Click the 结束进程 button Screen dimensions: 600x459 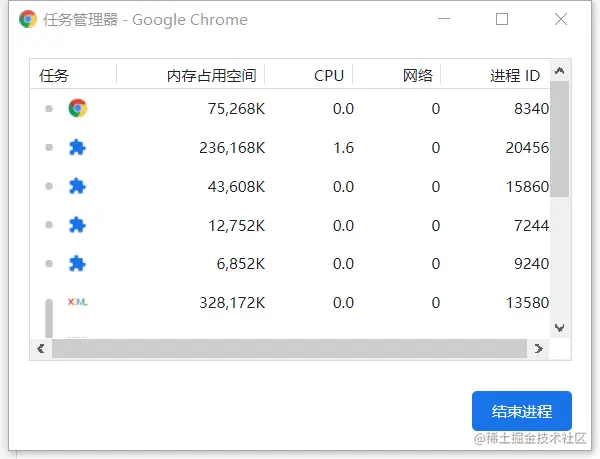pos(522,411)
